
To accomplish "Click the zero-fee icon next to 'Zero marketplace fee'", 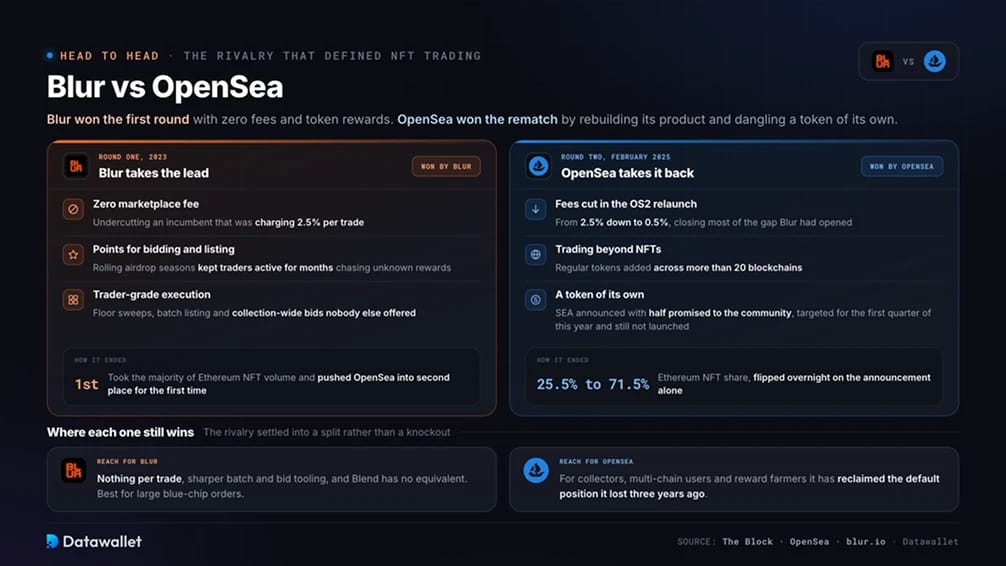I will [x=73, y=209].
